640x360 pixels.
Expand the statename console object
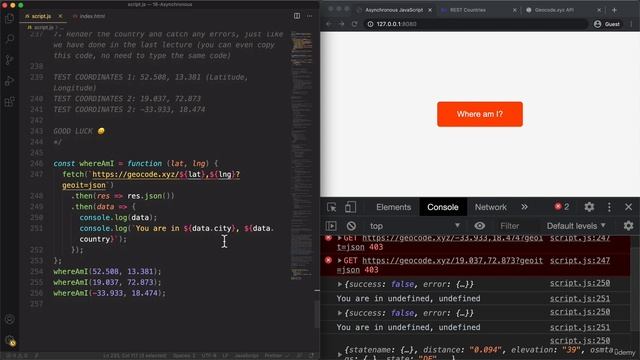click(340, 354)
